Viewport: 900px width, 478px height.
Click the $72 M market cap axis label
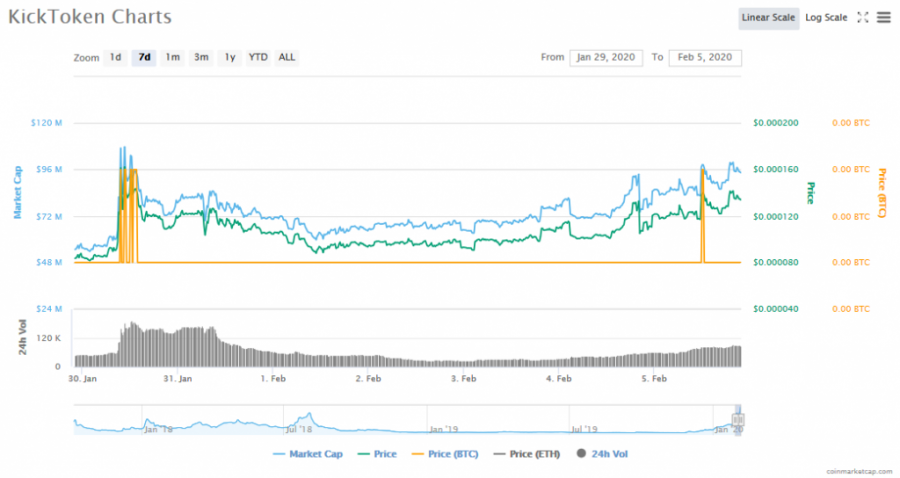pos(49,217)
